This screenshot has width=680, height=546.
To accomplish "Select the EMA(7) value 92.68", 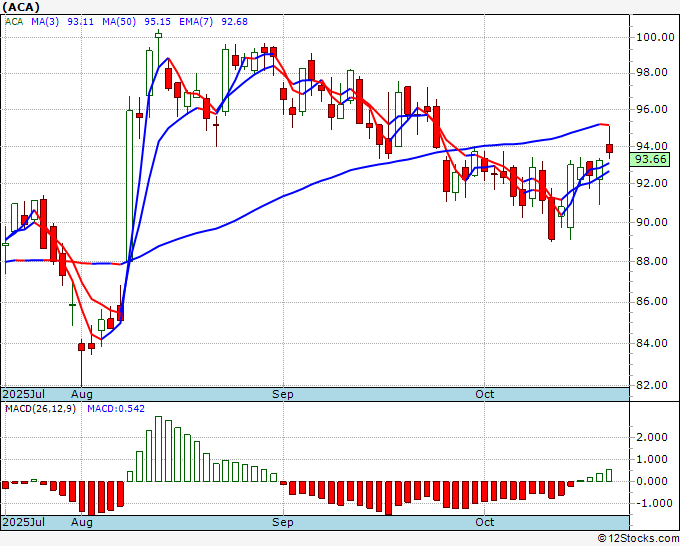I will [235, 22].
